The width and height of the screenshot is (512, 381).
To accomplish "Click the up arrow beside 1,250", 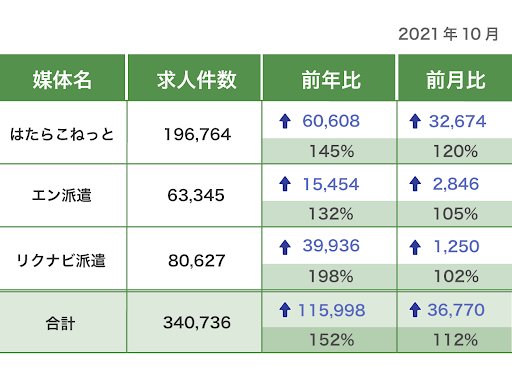I will 415,247.
